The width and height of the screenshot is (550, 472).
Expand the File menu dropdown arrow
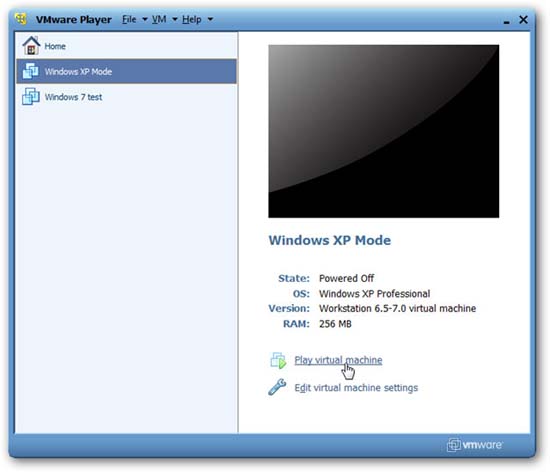click(145, 19)
